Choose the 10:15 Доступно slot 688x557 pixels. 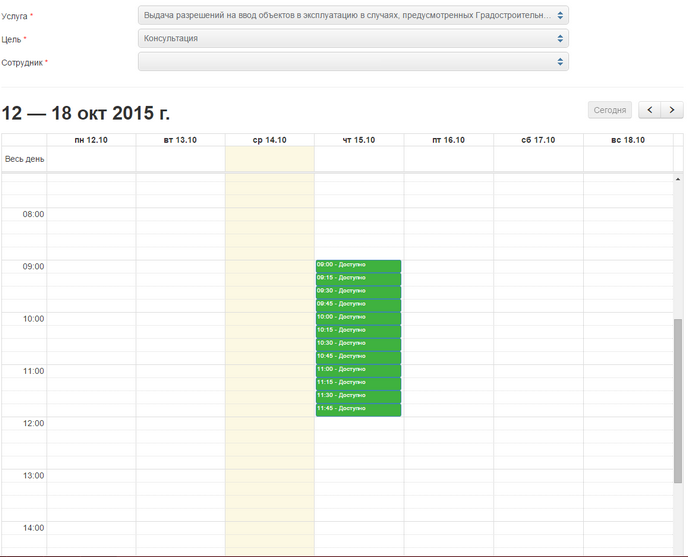click(x=358, y=330)
